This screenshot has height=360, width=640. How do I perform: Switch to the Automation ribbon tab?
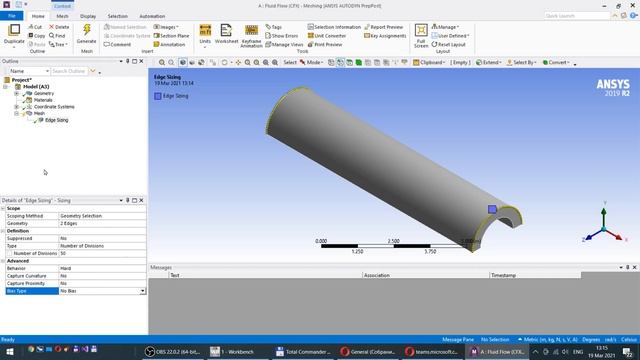(152, 16)
